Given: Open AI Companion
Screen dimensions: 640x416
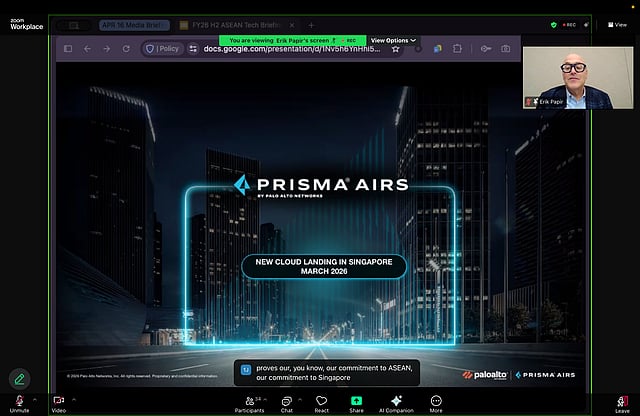Looking at the screenshot, I should pyautogui.click(x=396, y=402).
